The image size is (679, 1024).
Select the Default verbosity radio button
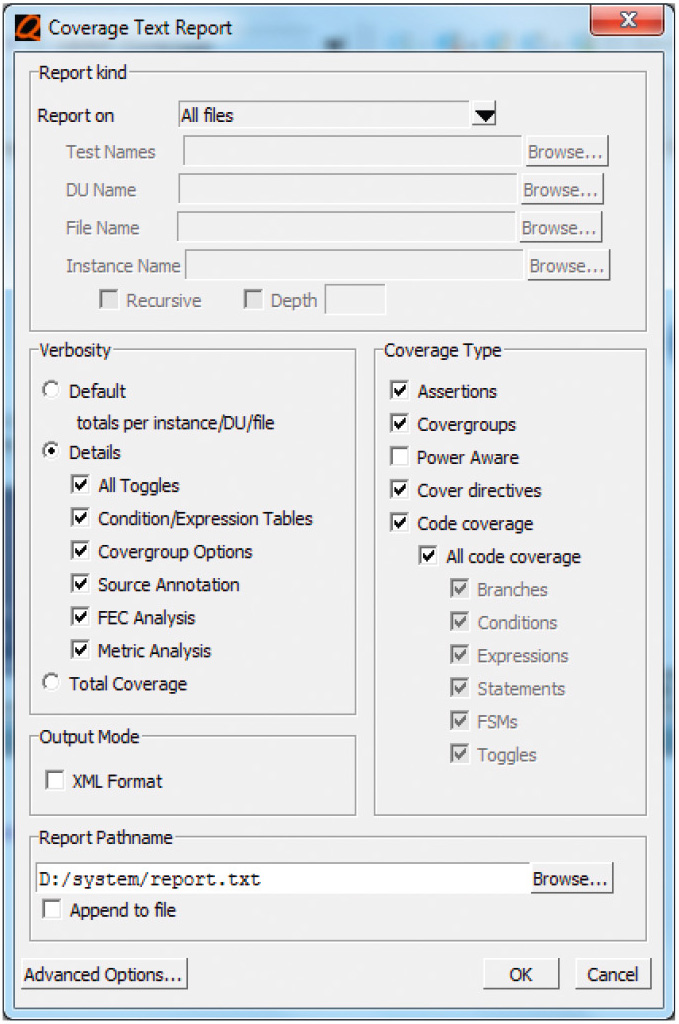click(x=51, y=390)
